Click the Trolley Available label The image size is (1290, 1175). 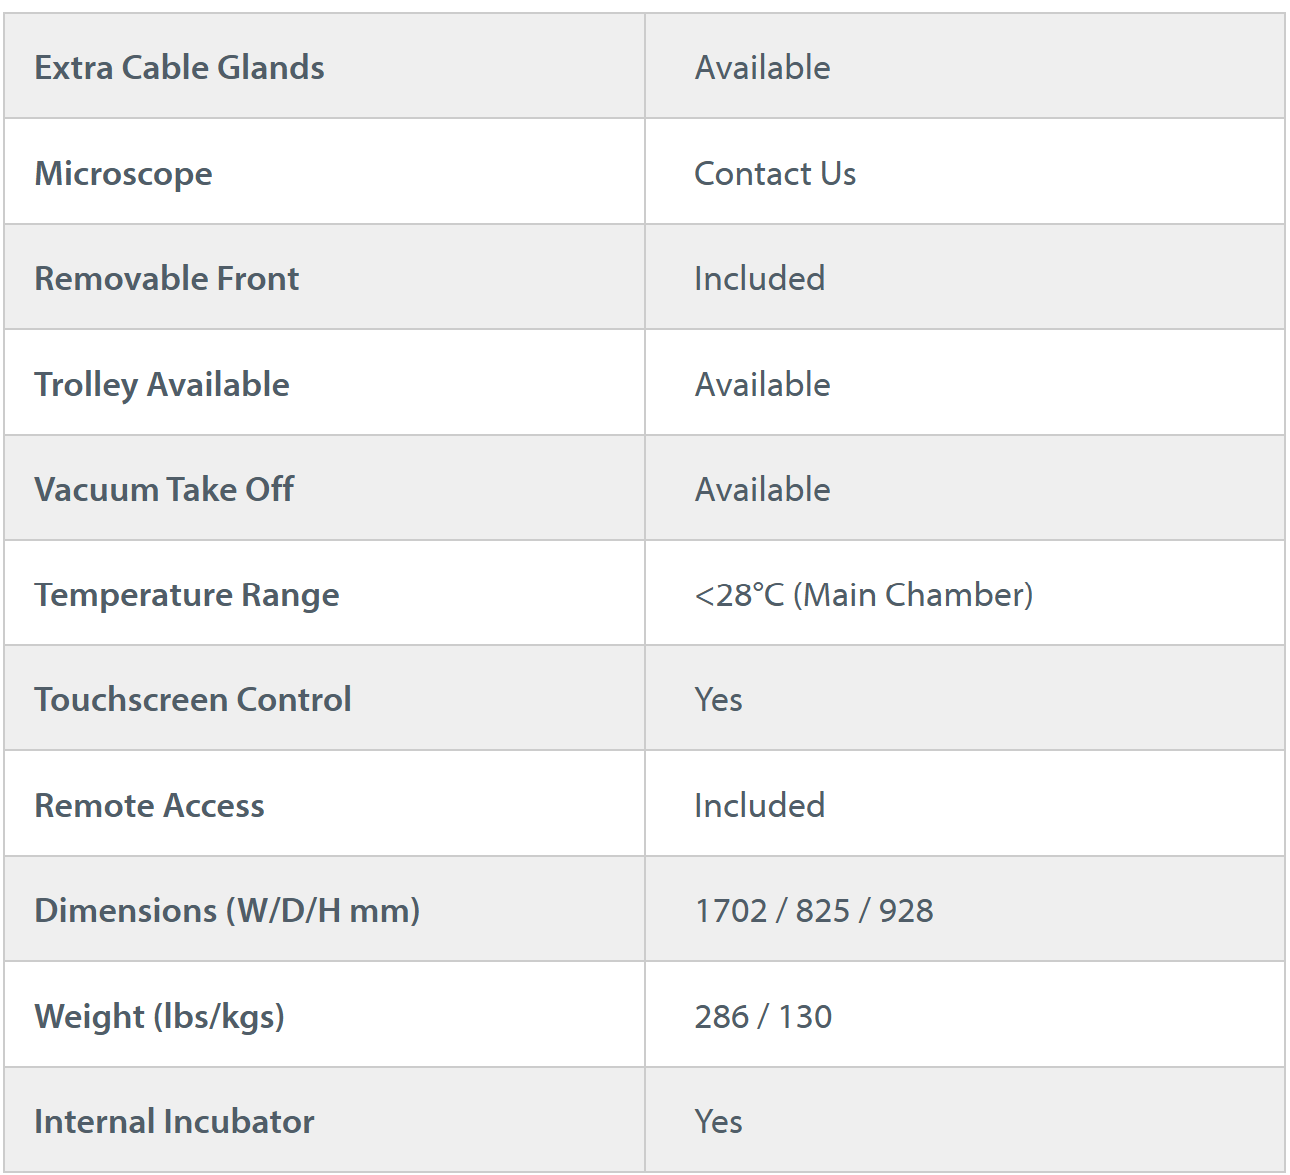(162, 385)
